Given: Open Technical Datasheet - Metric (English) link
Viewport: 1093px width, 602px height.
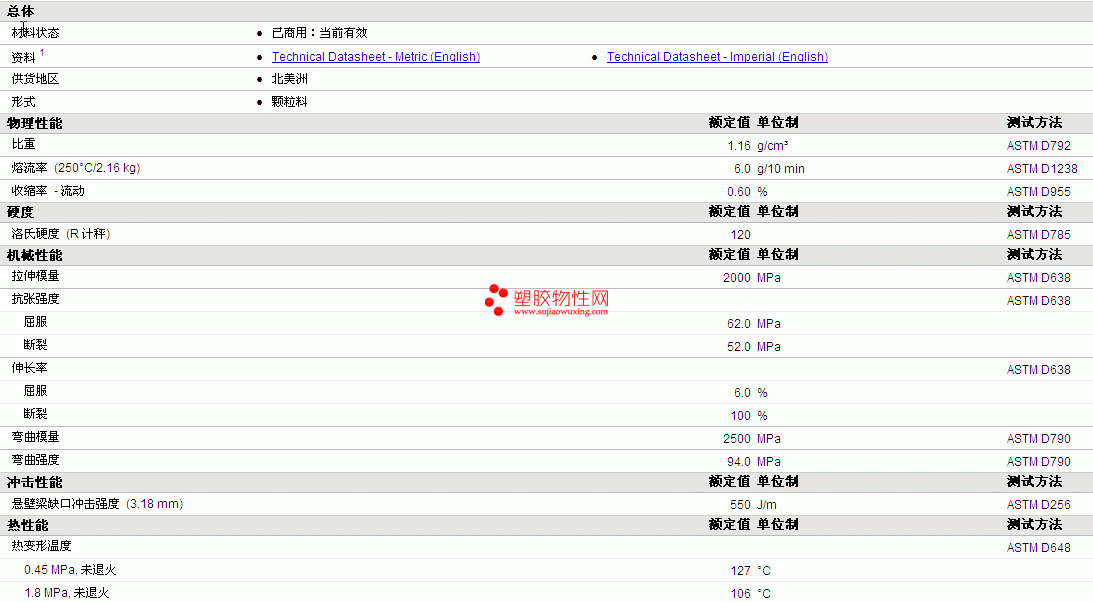Looking at the screenshot, I should tap(376, 57).
